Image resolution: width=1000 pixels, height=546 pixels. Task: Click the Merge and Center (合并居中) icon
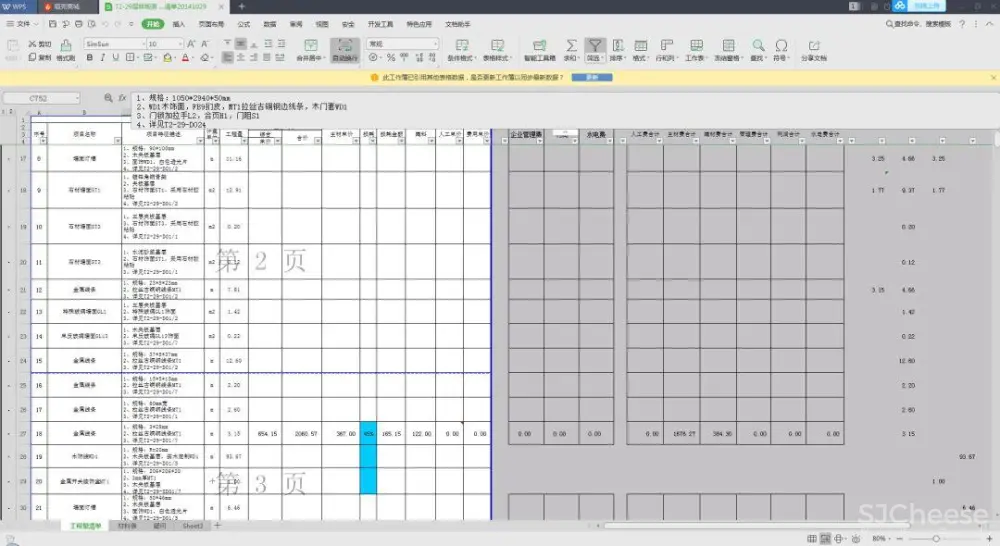coord(310,47)
